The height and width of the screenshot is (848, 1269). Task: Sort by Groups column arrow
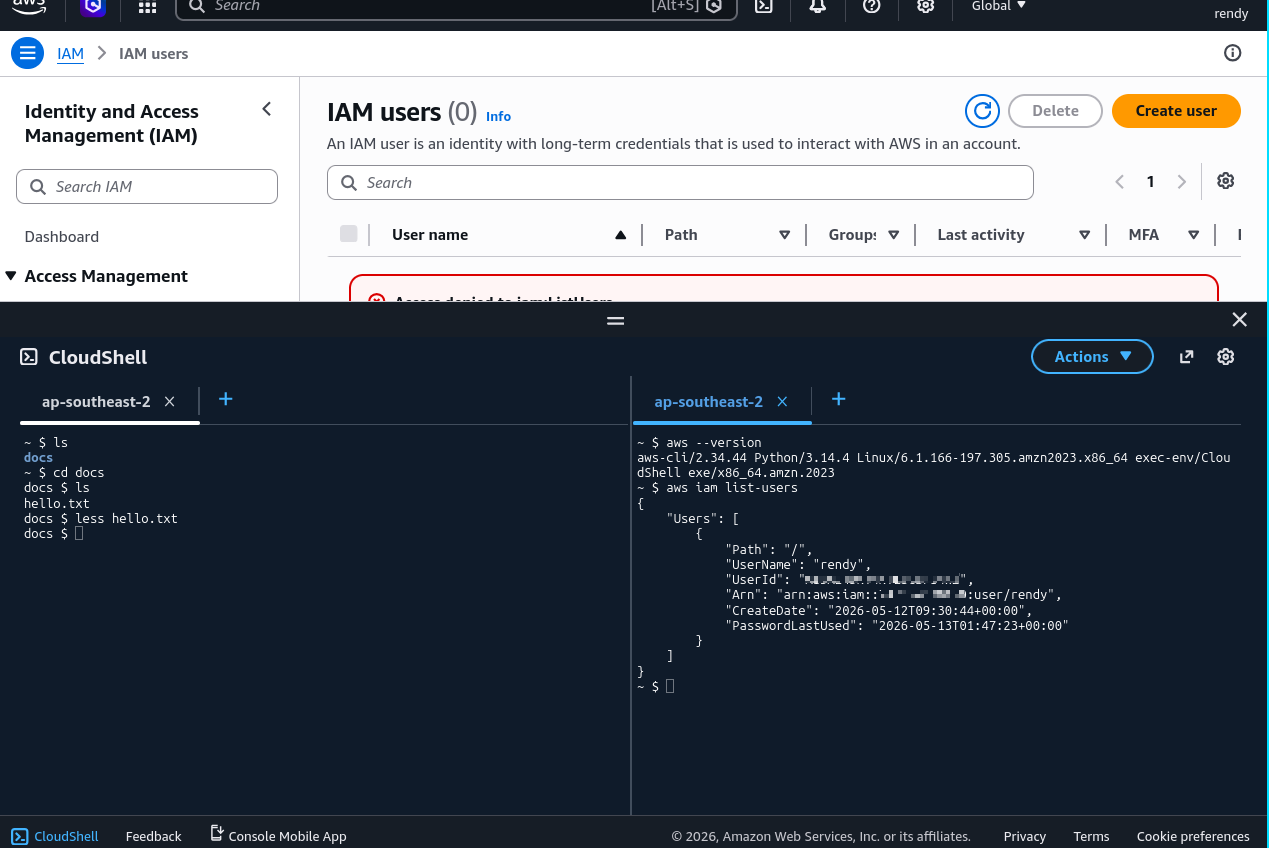[x=894, y=235]
